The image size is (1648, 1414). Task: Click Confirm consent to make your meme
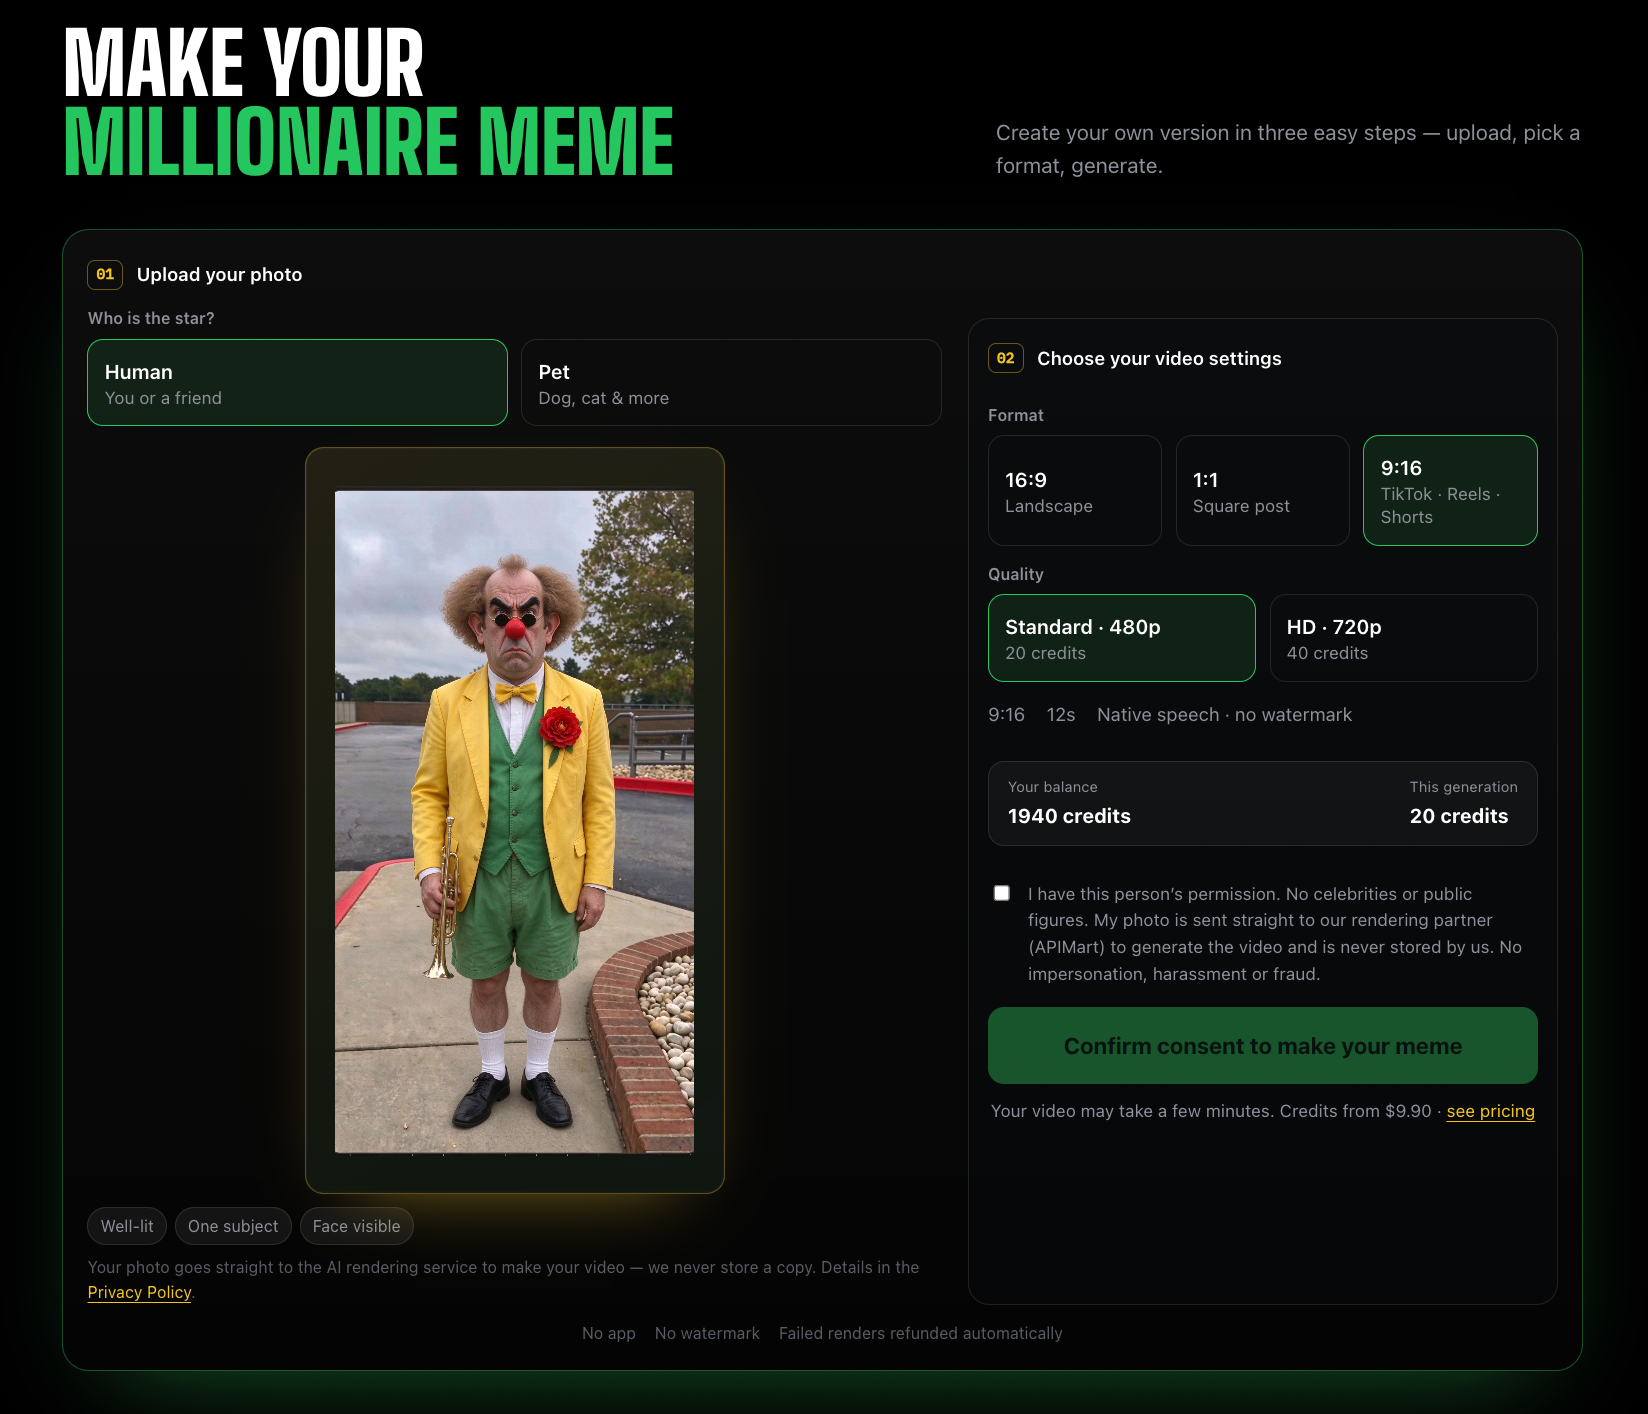tap(1263, 1045)
